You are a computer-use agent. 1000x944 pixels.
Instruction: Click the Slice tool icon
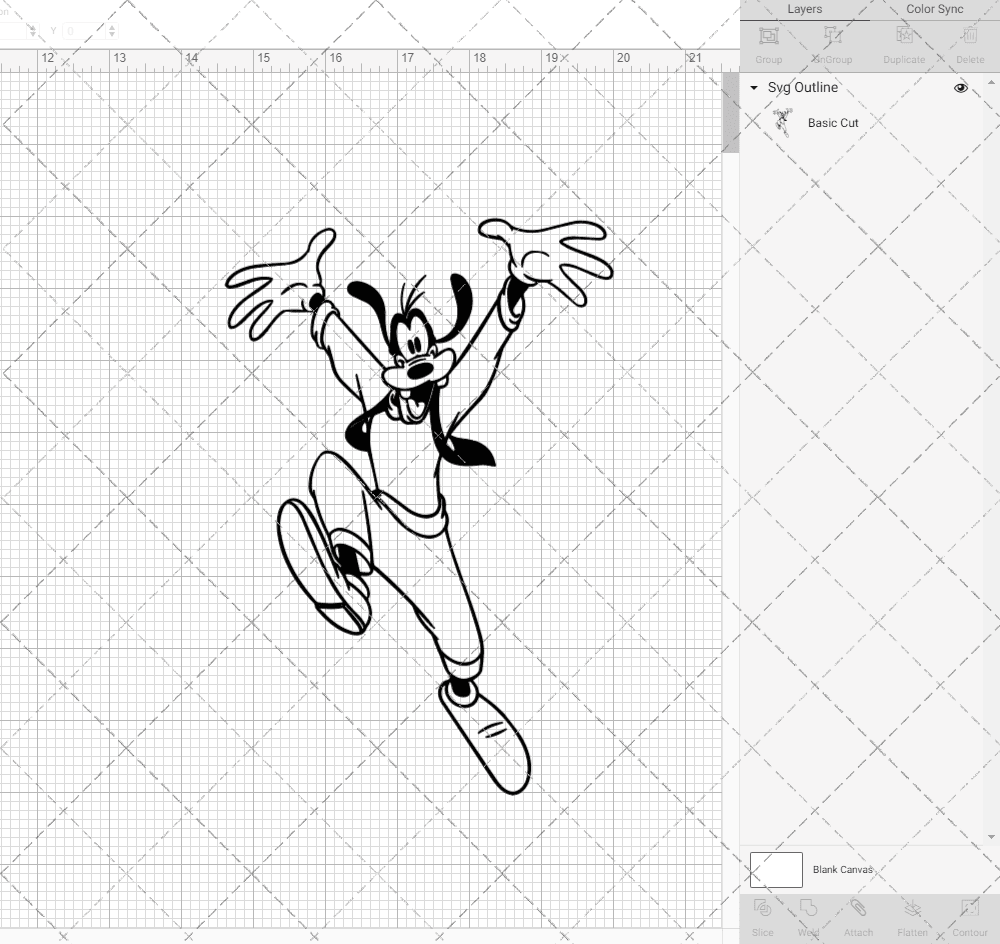point(762,908)
